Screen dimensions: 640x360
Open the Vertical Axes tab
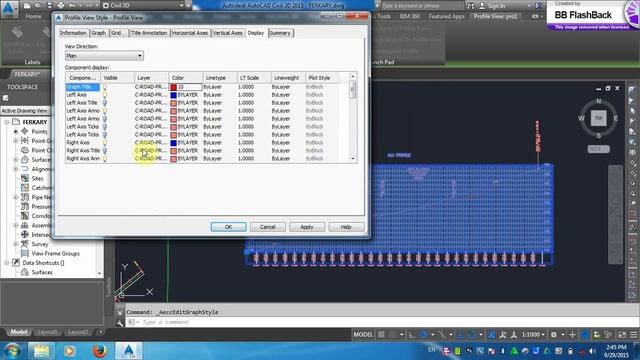228,33
